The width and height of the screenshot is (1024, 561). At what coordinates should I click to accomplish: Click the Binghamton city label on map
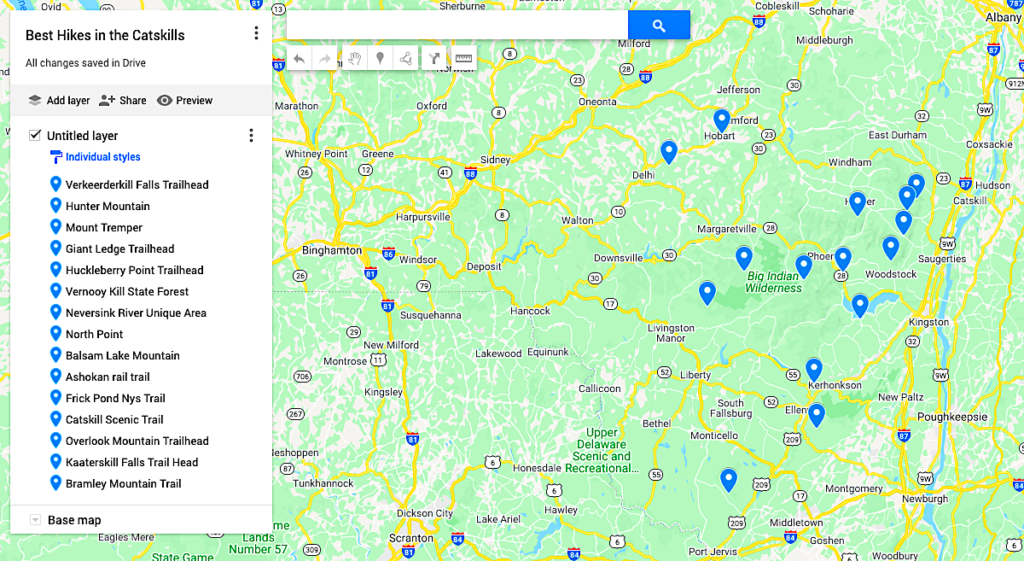(332, 250)
